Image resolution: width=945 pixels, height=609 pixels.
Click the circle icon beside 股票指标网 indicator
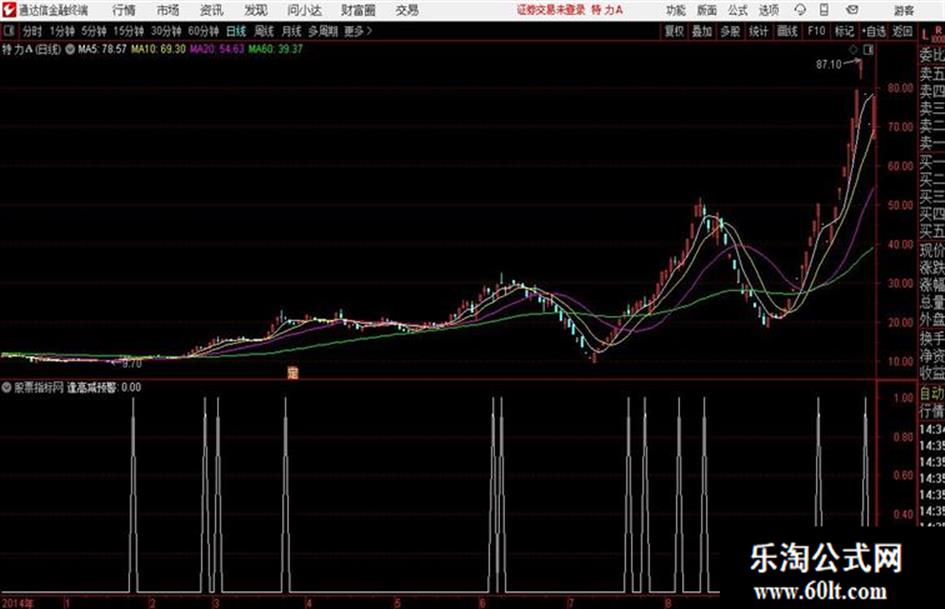pyautogui.click(x=7, y=387)
